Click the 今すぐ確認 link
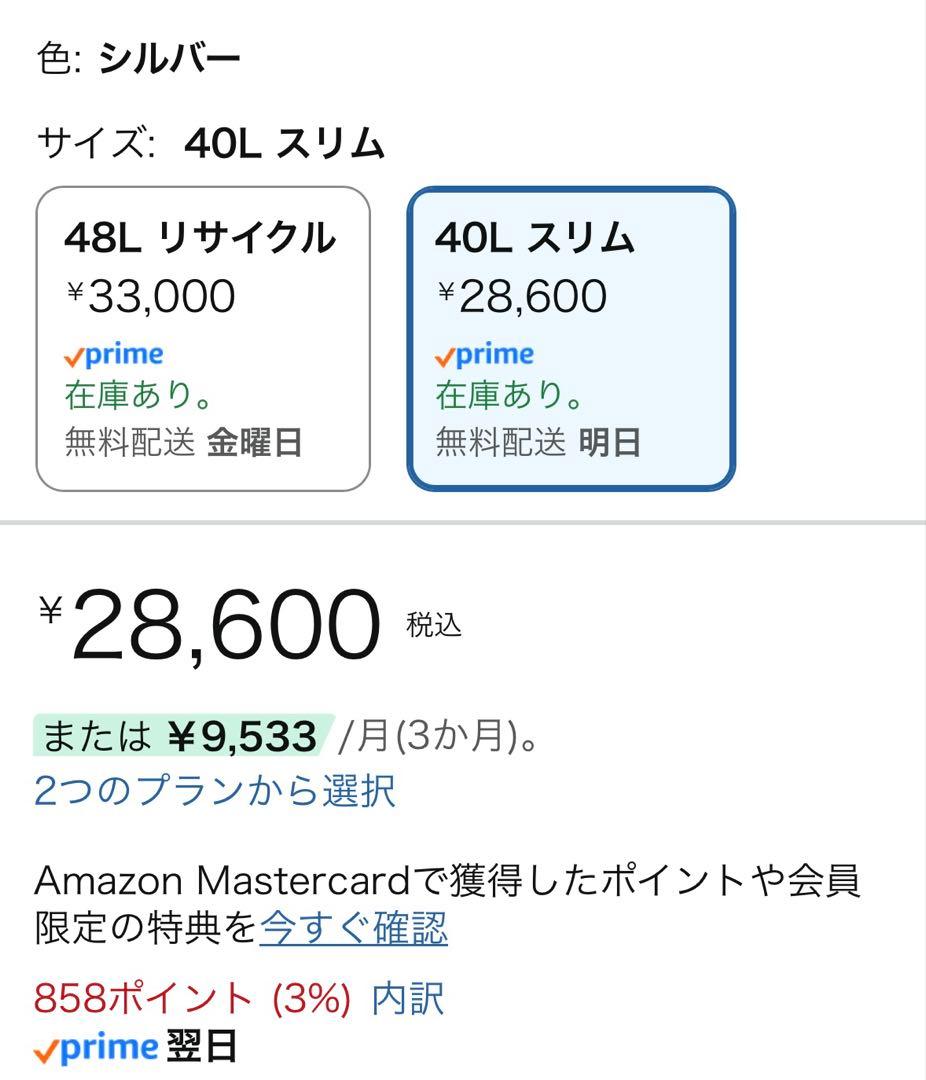This screenshot has height=1080, width=926. pos(354,928)
